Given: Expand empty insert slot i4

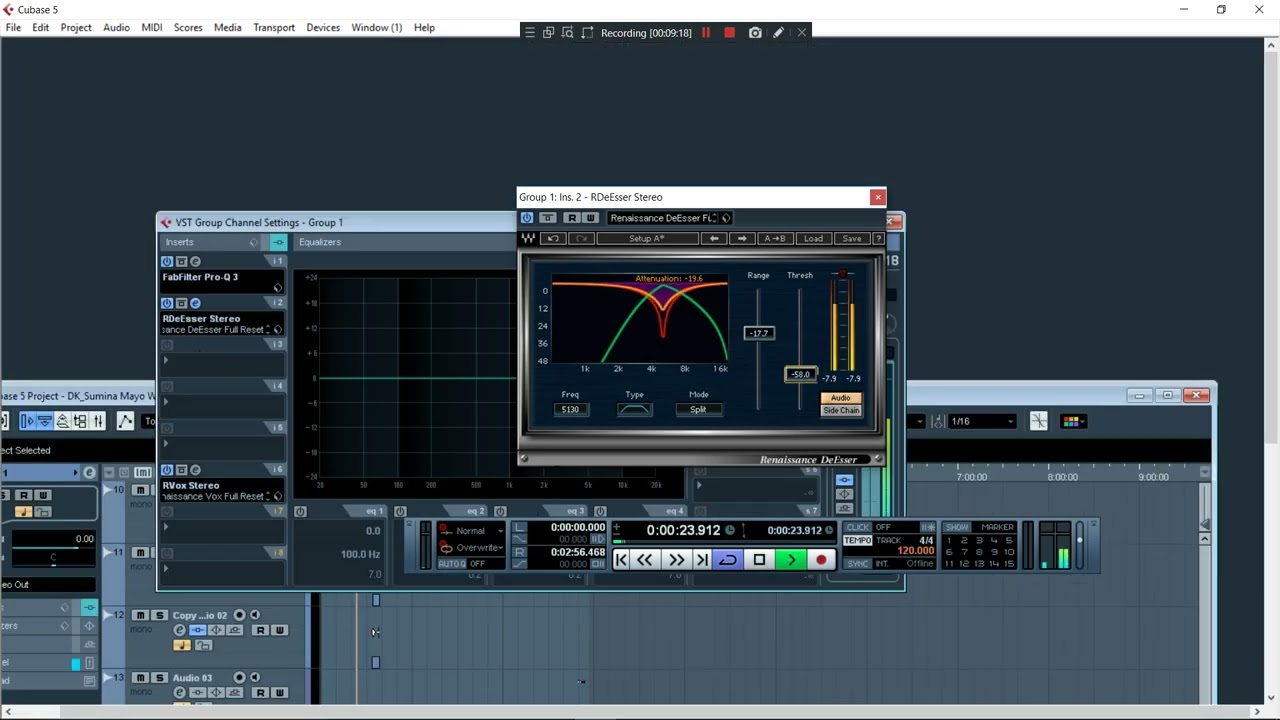Looking at the screenshot, I should pos(166,402).
